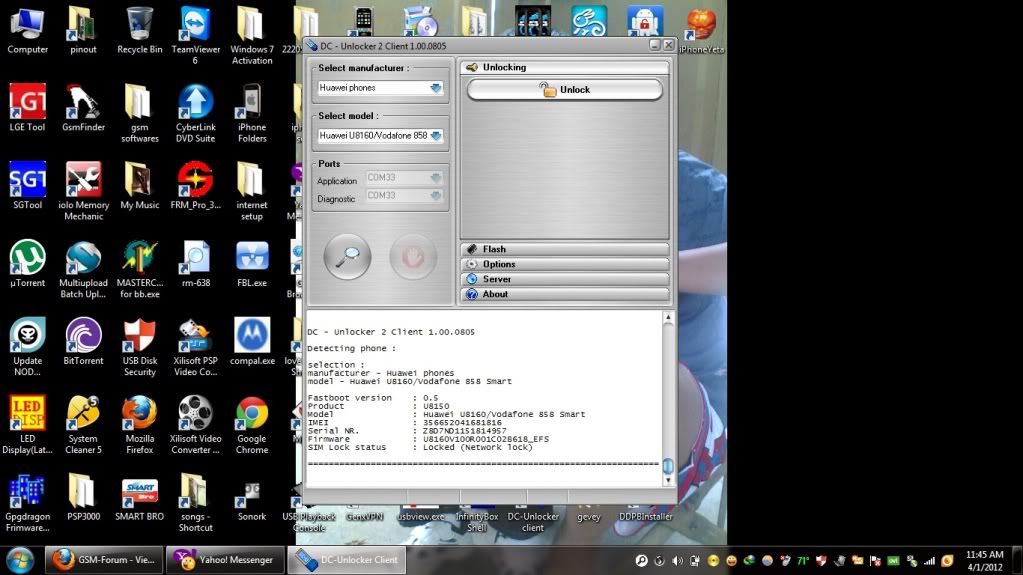Open Xilisoft Video Converter icon
The width and height of the screenshot is (1023, 575).
click(195, 425)
